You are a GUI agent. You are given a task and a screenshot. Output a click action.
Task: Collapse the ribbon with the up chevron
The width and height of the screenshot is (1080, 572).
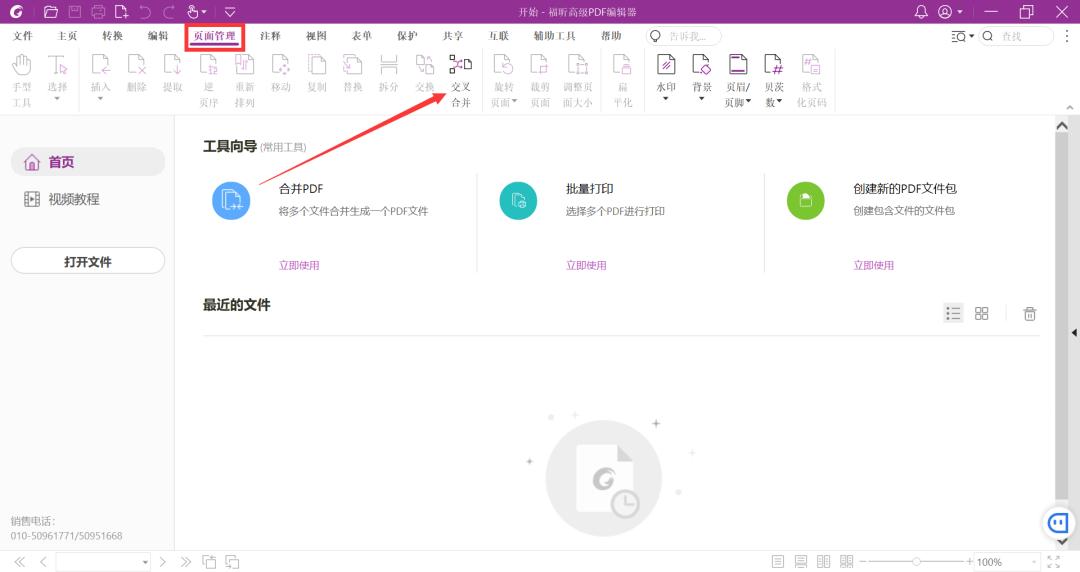pyautogui.click(x=1070, y=108)
